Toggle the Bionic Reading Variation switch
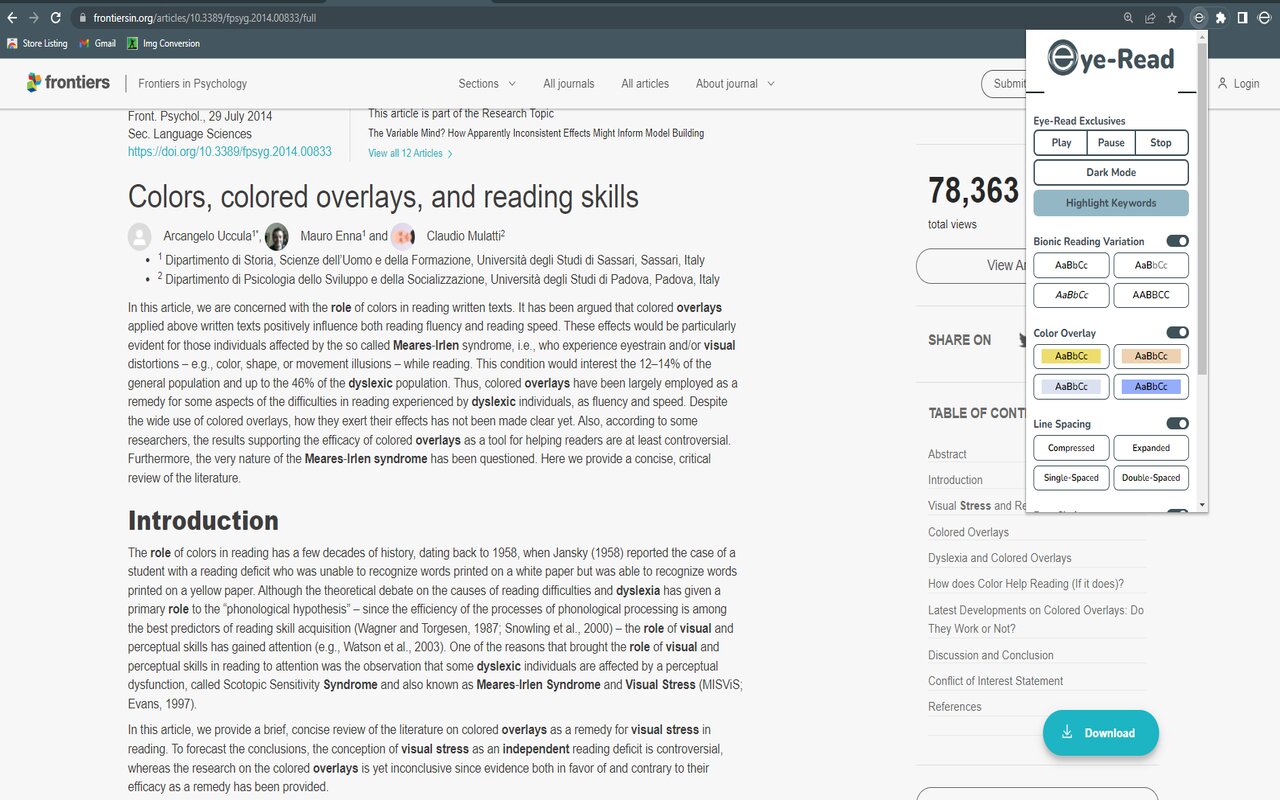 1177,241
